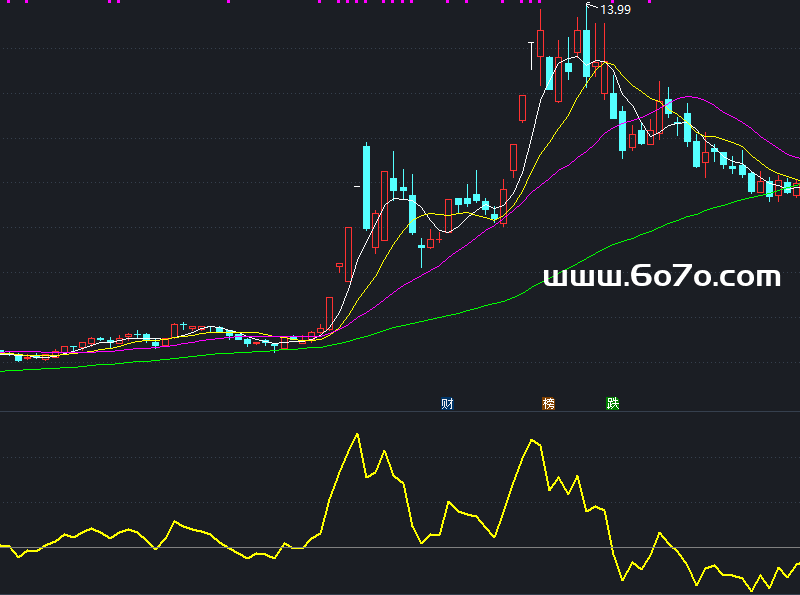
Task: Click the arrow flag pointing to the 13.99 high
Action: tap(590, 7)
